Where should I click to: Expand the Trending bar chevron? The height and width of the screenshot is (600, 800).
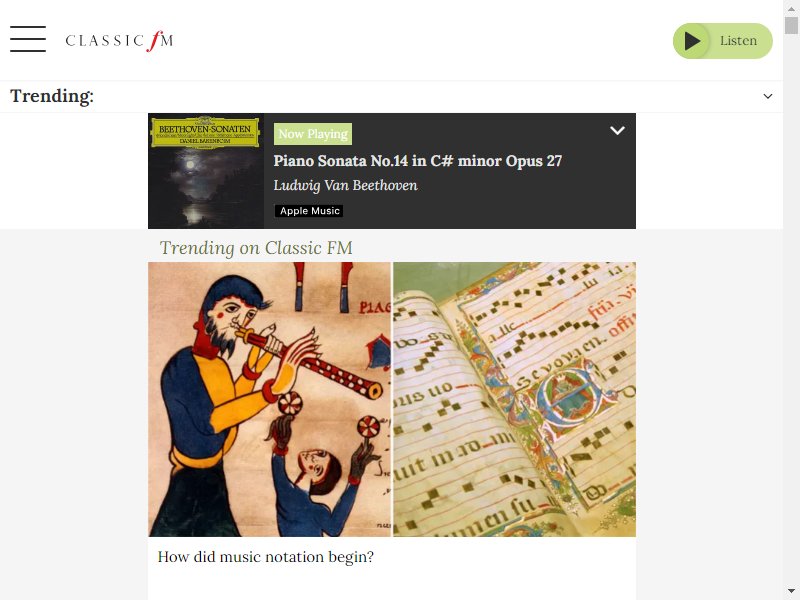click(x=767, y=96)
